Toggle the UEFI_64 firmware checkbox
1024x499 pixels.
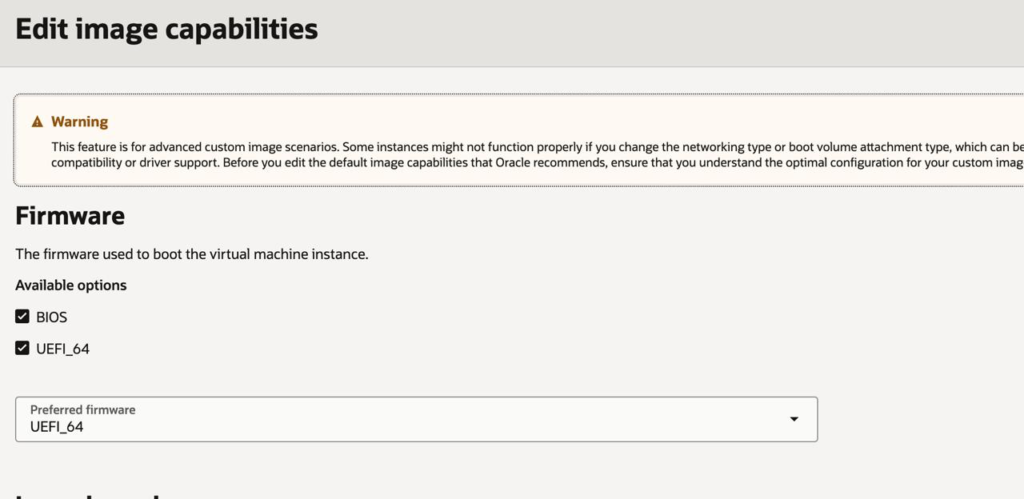[23, 349]
